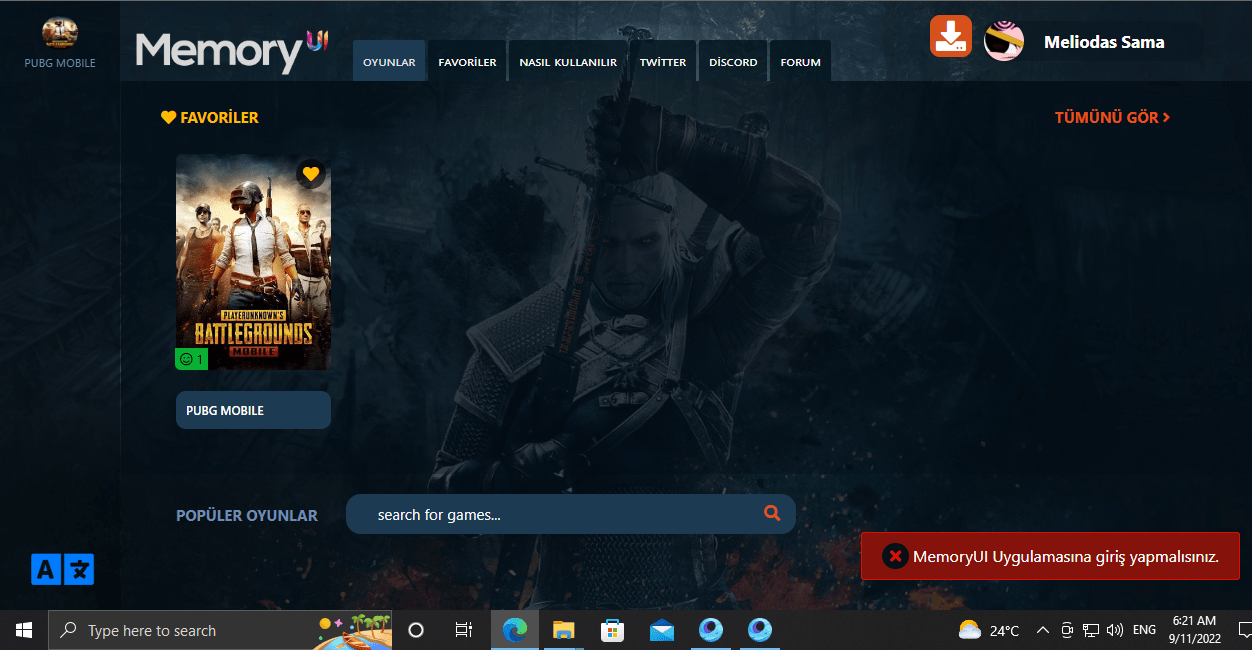Open the user profile avatar
Screen dimensions: 1252x650
(x=1004, y=42)
